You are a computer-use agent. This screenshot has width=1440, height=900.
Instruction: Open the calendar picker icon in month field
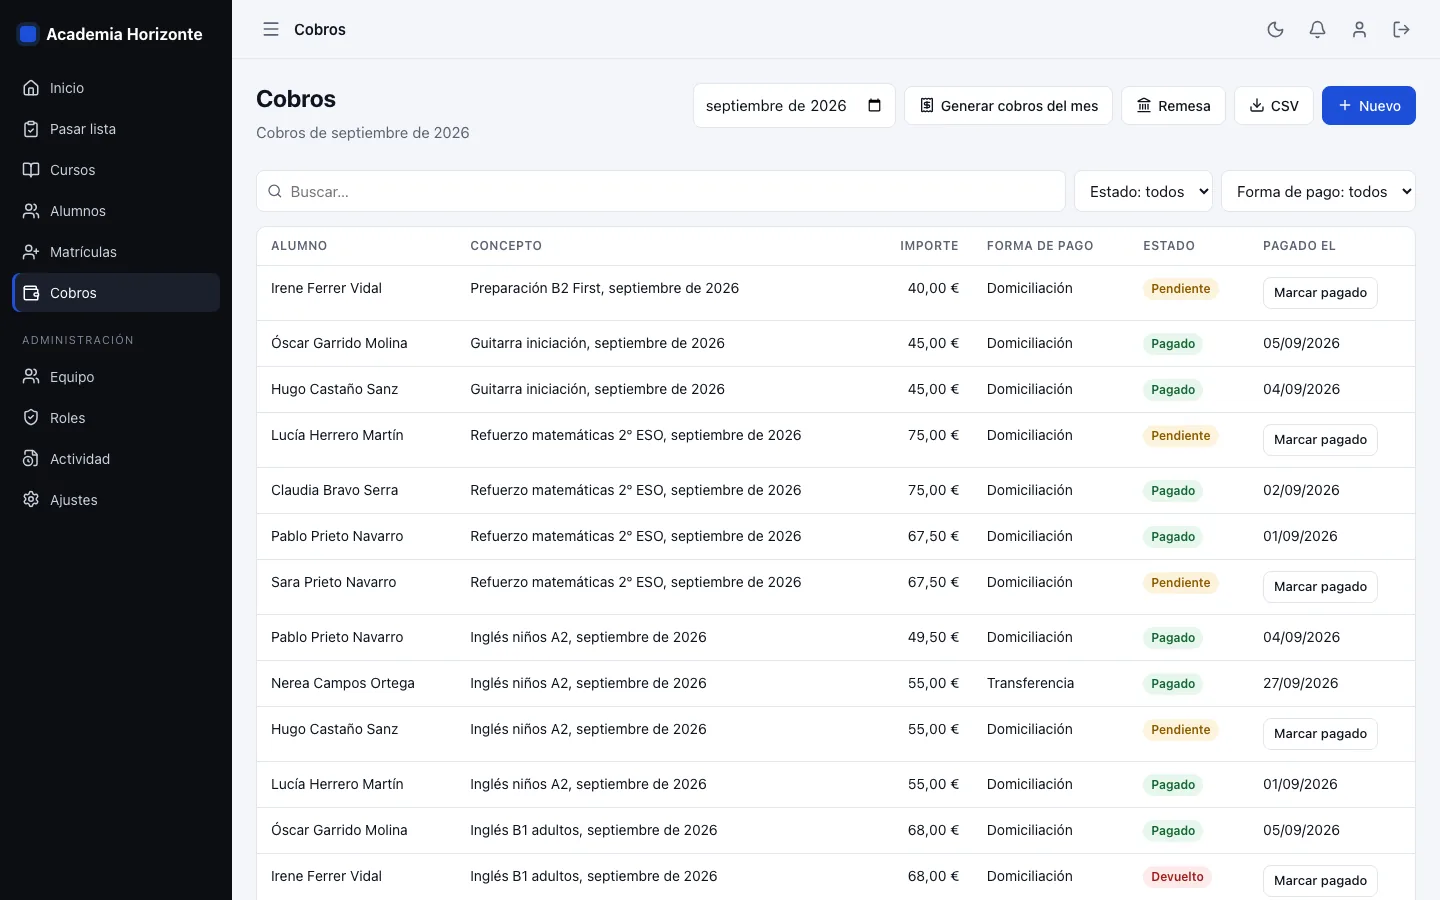tap(874, 106)
